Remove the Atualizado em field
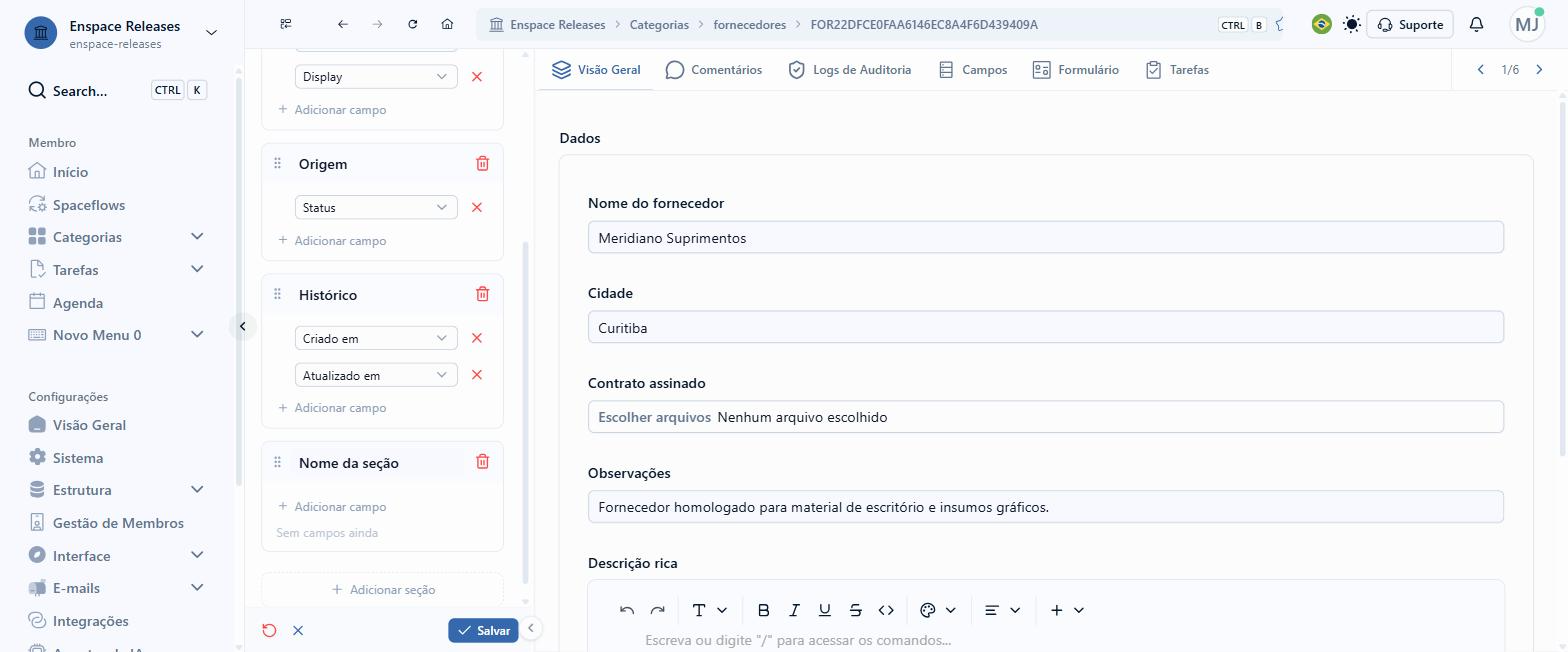The width and height of the screenshot is (1568, 652). tap(477, 375)
